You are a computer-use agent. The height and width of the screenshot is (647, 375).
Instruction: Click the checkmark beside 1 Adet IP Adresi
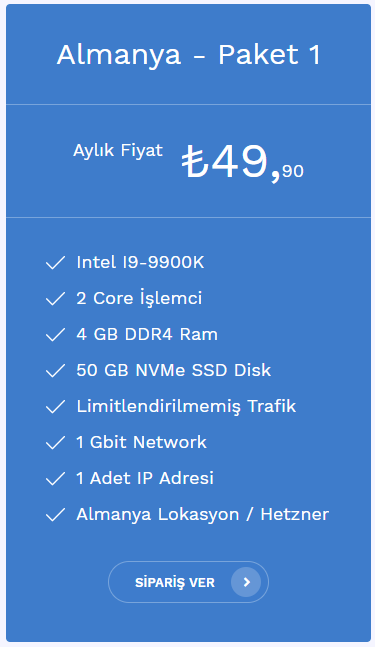pos(55,479)
